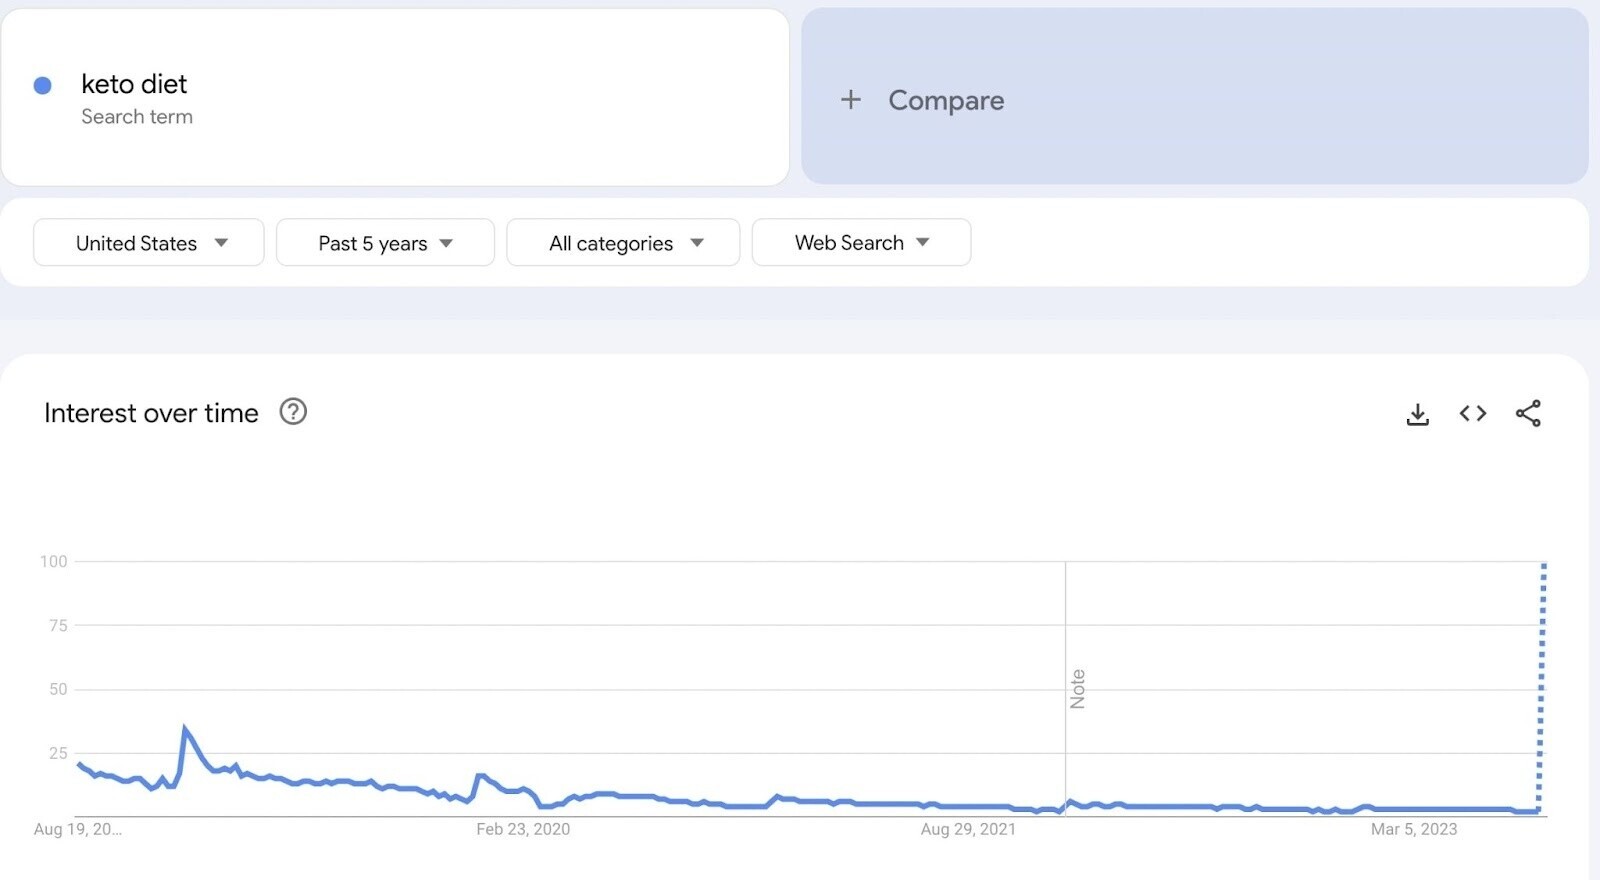
Task: Click the Search term label under keto diet
Action: (137, 117)
